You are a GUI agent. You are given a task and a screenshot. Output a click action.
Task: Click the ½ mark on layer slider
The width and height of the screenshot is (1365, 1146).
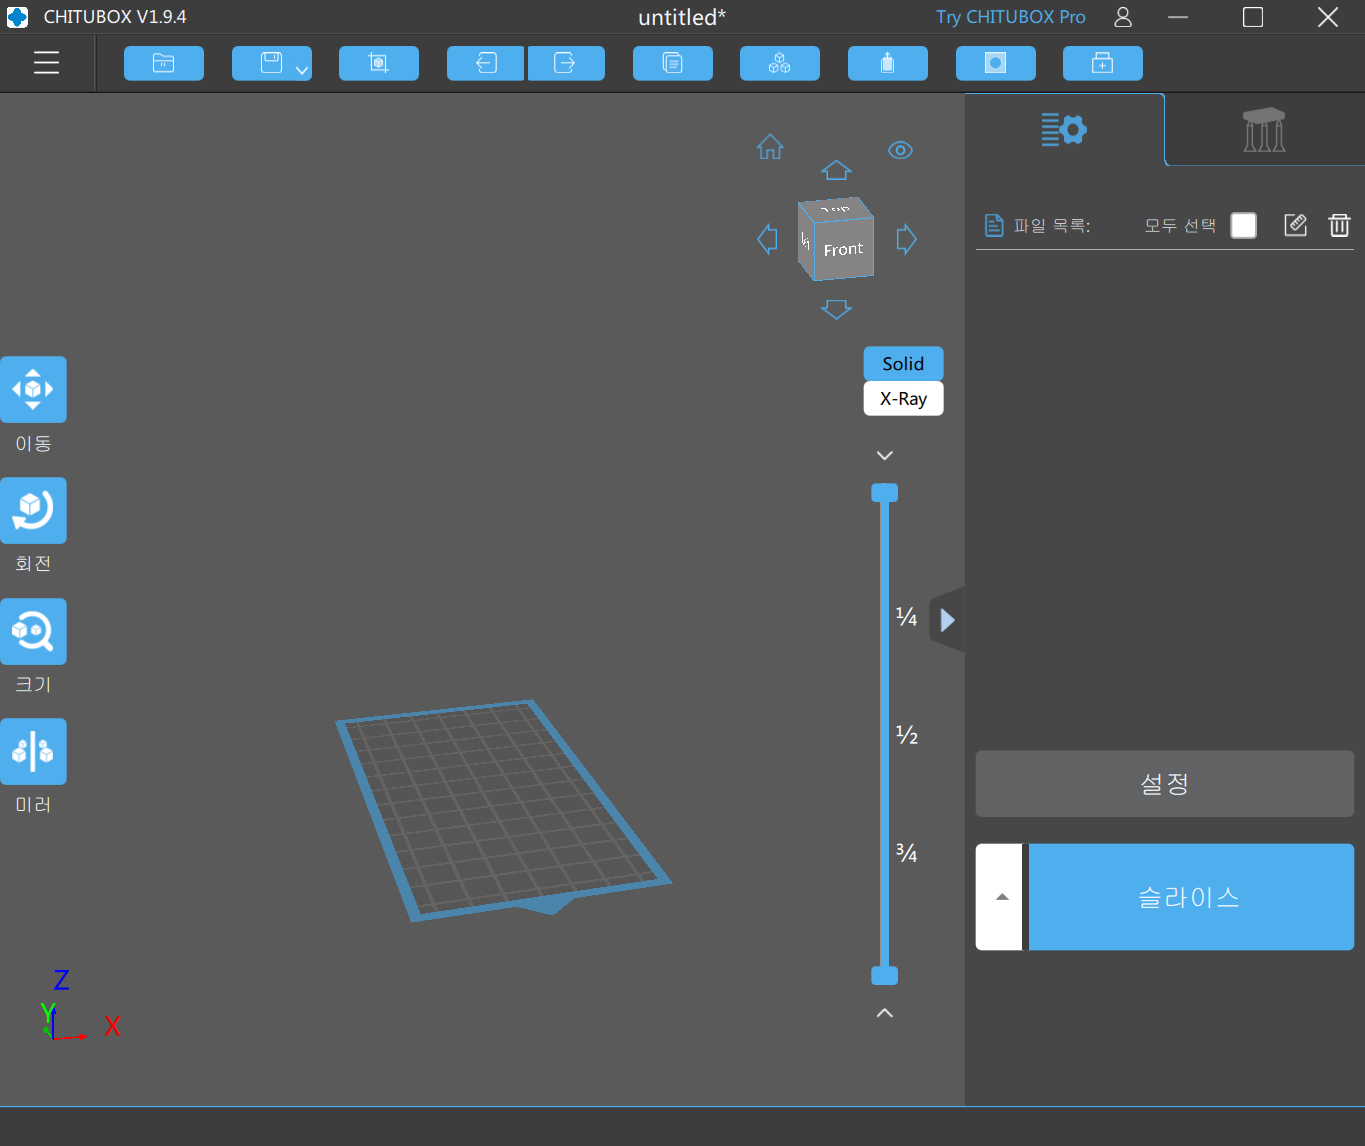906,735
